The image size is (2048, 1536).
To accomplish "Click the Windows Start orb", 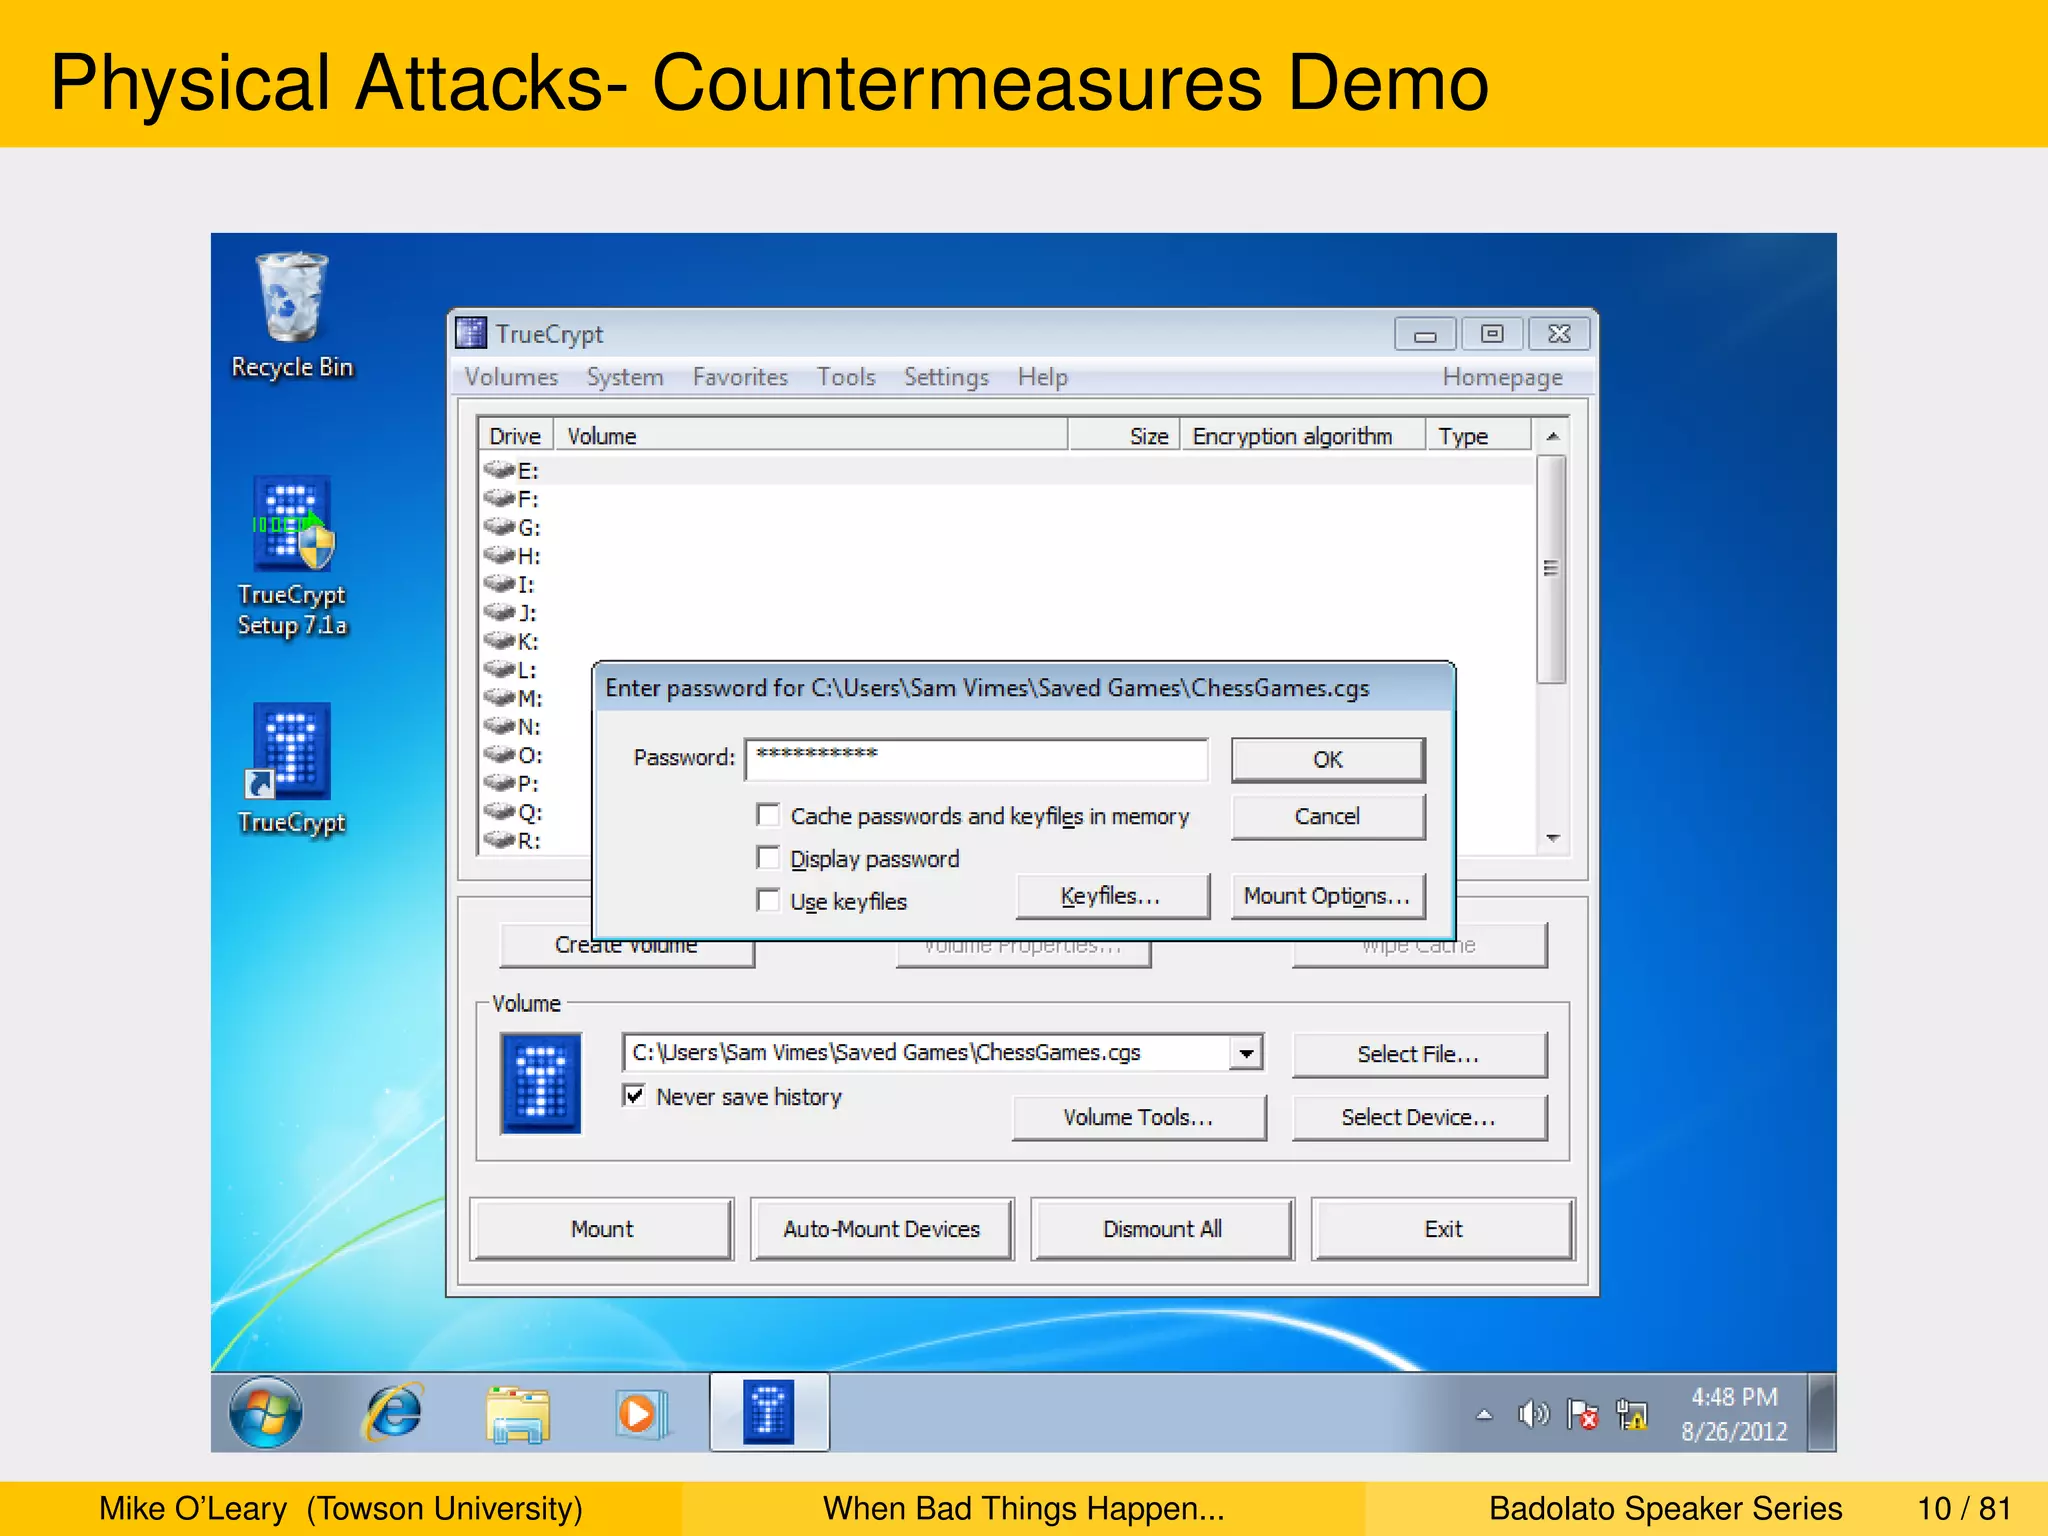I will pyautogui.click(x=265, y=1413).
